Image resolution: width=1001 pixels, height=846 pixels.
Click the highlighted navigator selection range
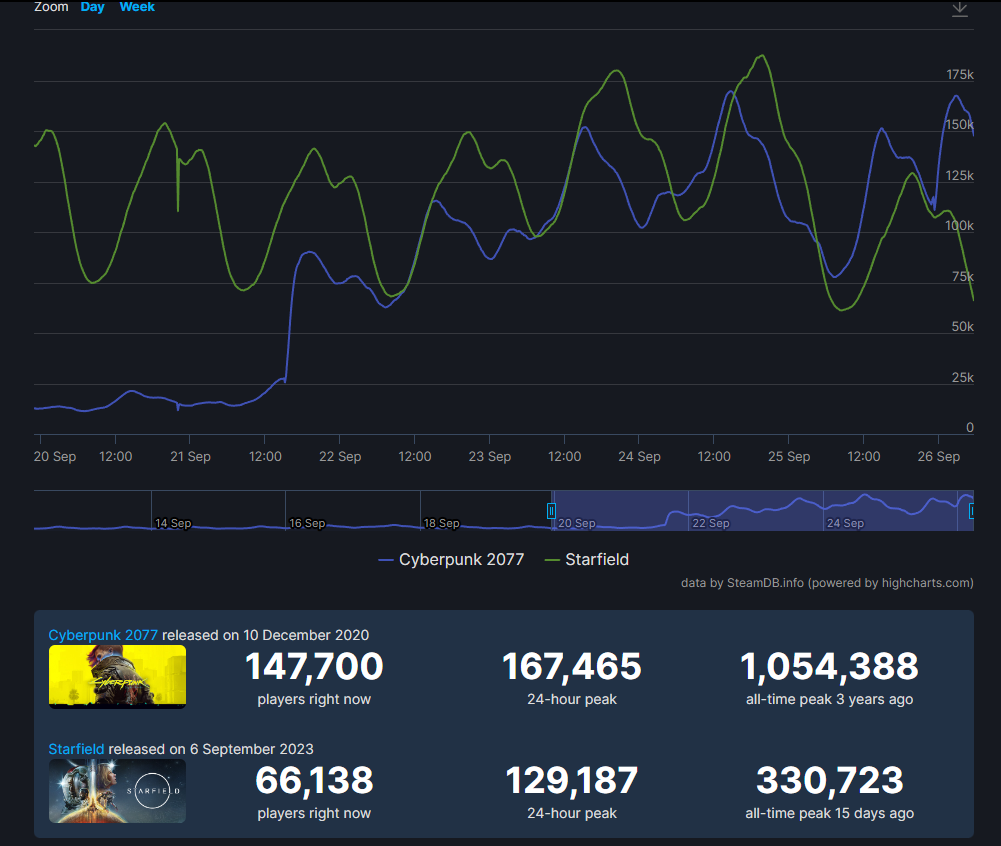(x=762, y=510)
